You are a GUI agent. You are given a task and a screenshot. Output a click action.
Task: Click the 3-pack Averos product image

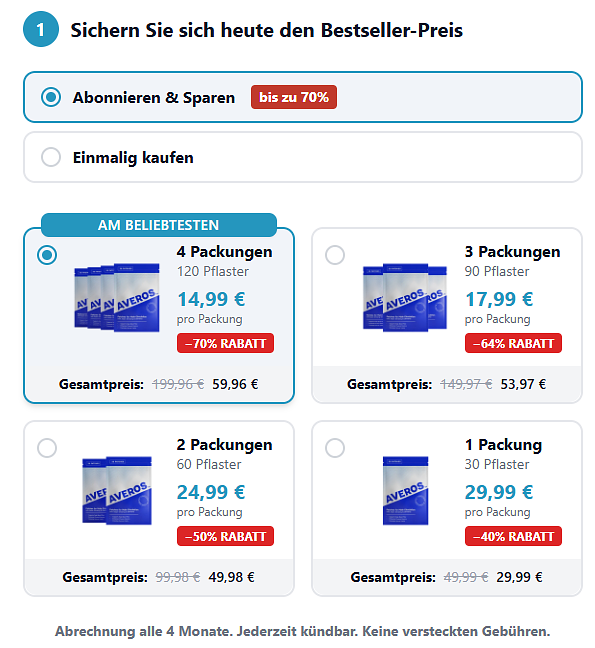point(405,297)
